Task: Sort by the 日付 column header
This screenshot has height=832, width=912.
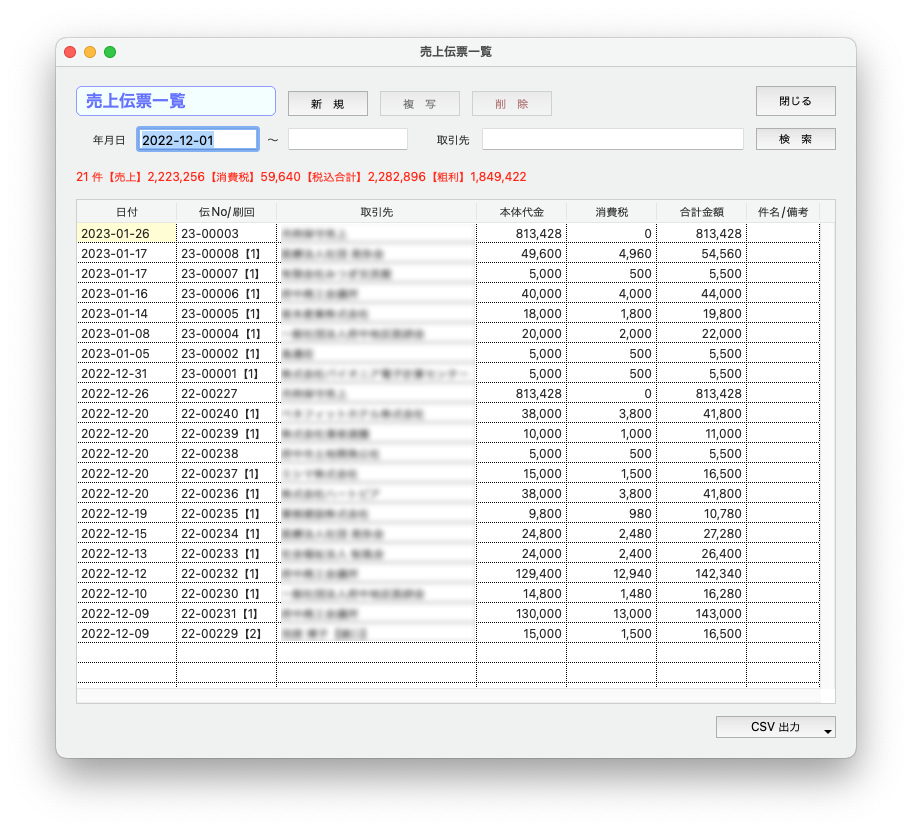Action: [x=127, y=212]
